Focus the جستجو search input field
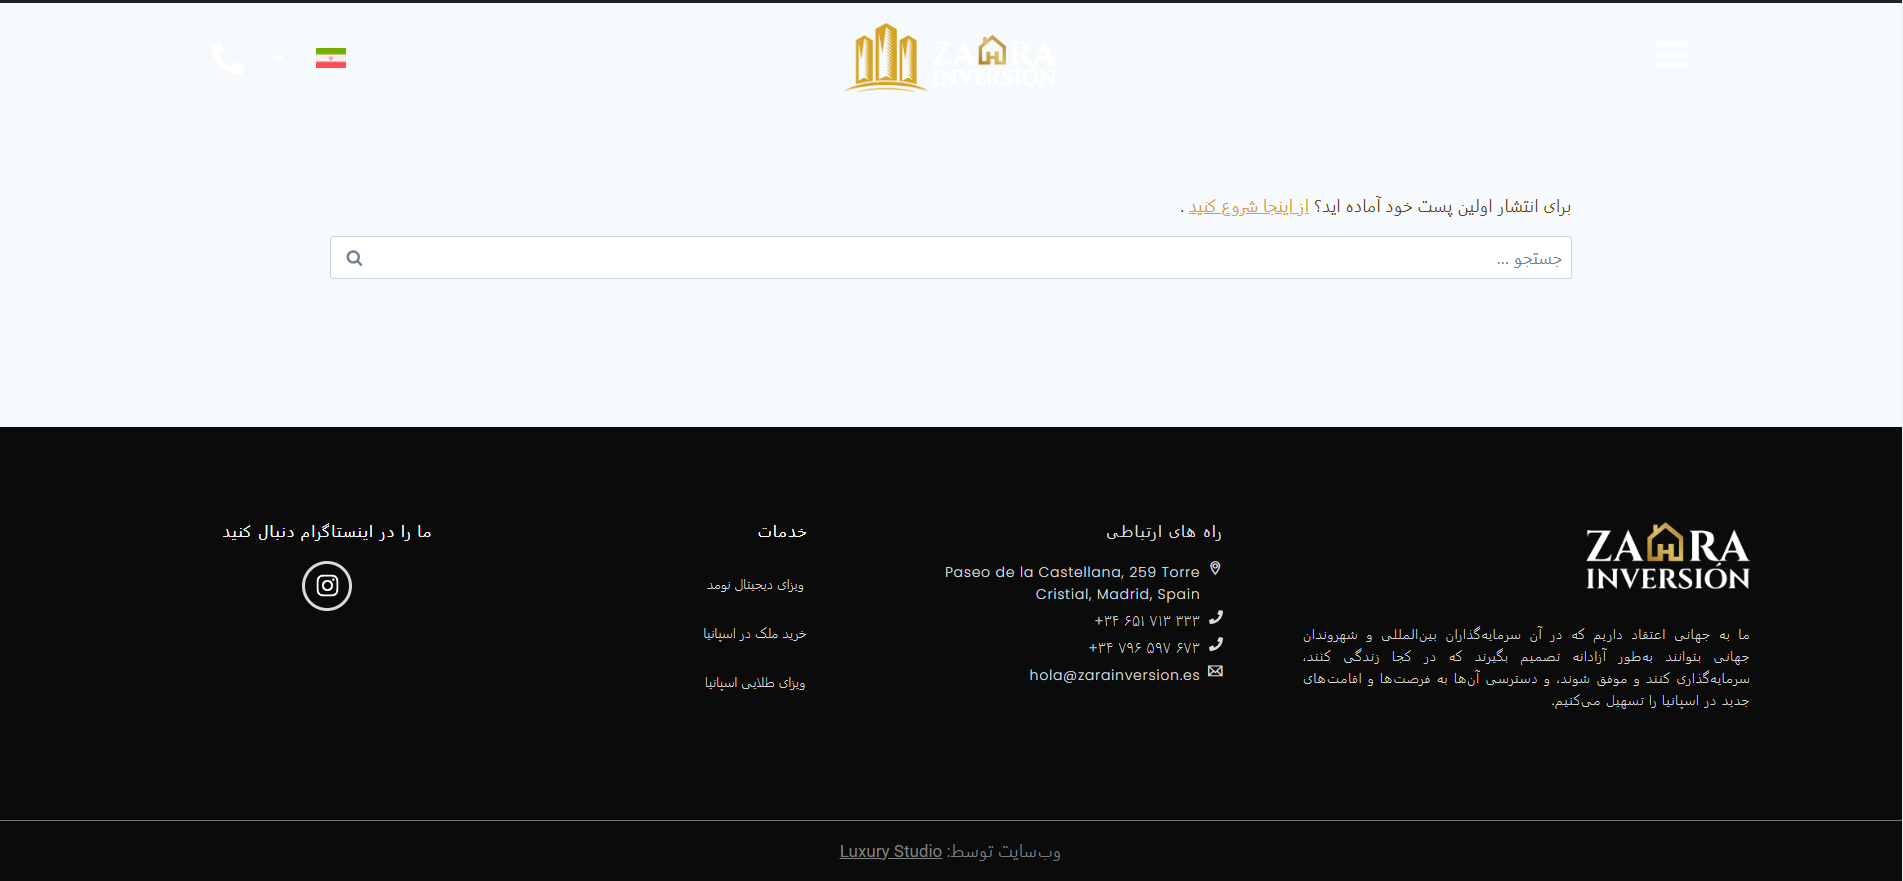Viewport: 1903px width, 881px height. pos(950,258)
